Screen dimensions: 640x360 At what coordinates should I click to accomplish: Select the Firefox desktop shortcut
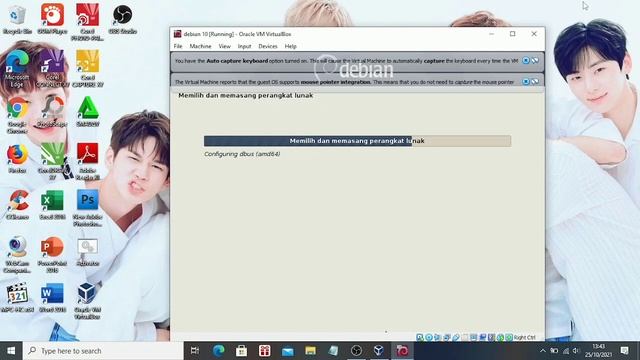[x=17, y=159]
